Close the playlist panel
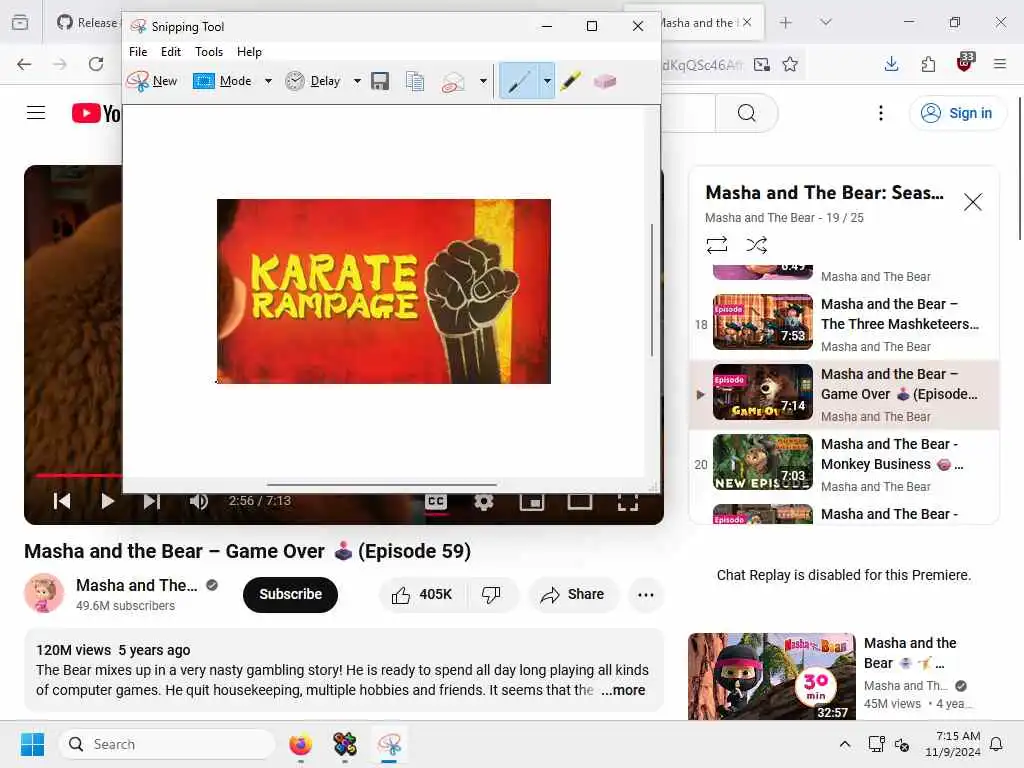Screen dimensions: 1024x768 973,202
